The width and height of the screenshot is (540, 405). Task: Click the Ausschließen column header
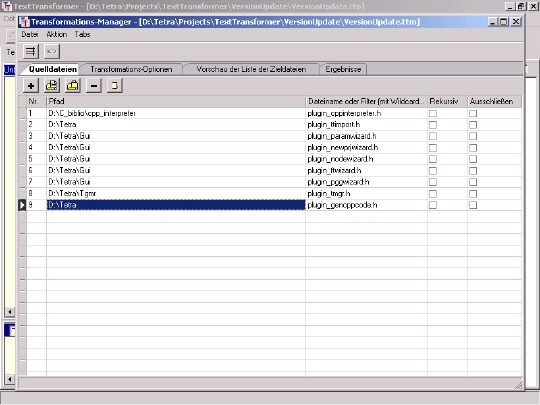[x=494, y=101]
